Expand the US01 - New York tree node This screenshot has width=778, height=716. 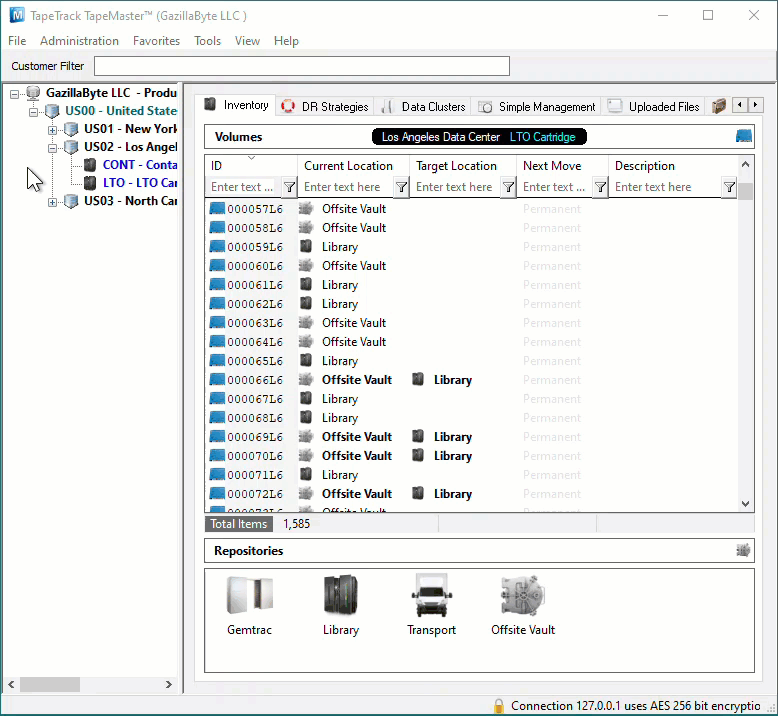52,130
